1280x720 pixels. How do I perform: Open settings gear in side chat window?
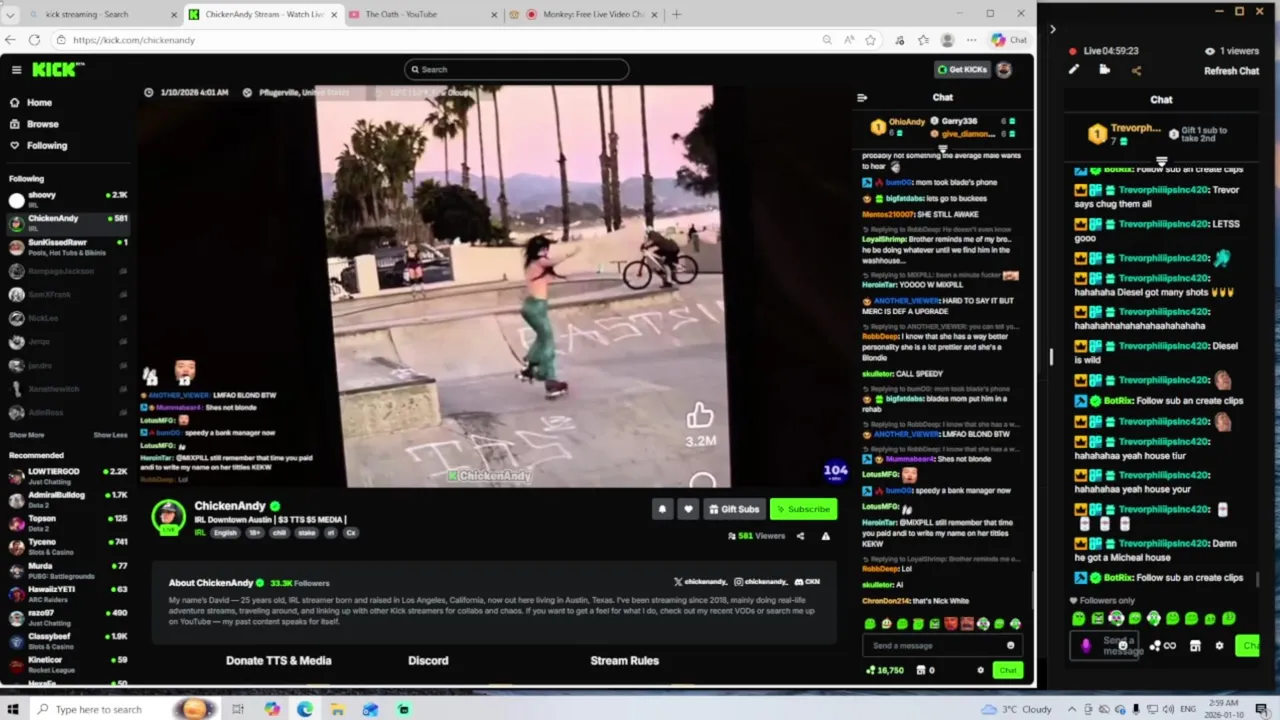(1219, 646)
